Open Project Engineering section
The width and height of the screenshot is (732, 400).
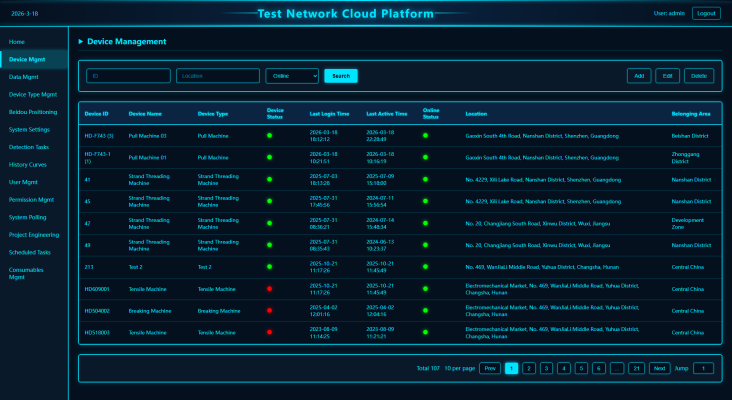click(x=34, y=235)
